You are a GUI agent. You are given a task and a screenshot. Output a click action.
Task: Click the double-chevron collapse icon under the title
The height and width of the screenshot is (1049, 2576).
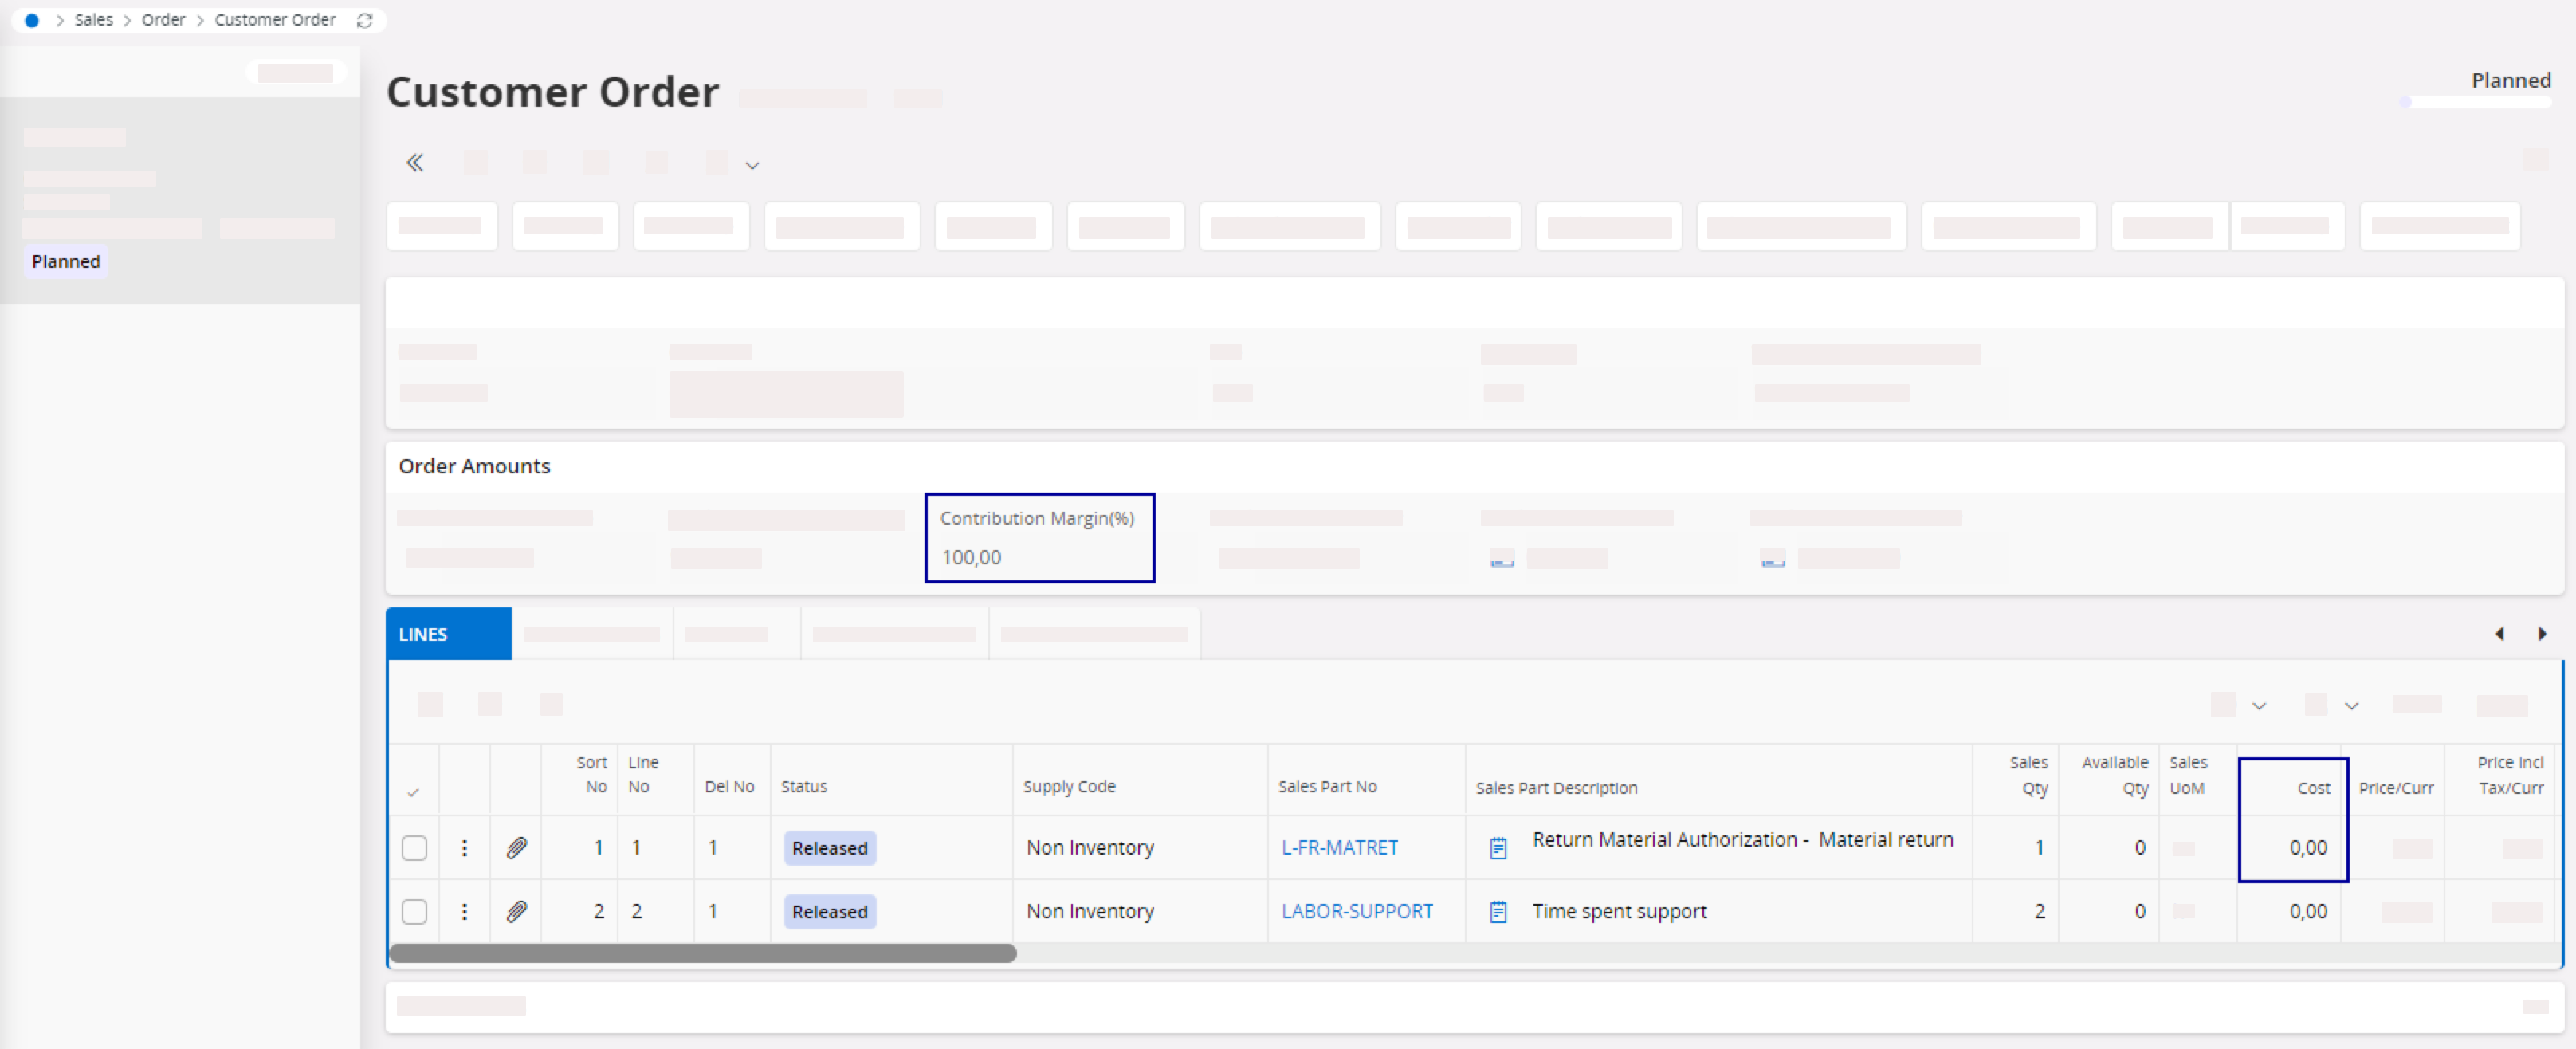(415, 163)
